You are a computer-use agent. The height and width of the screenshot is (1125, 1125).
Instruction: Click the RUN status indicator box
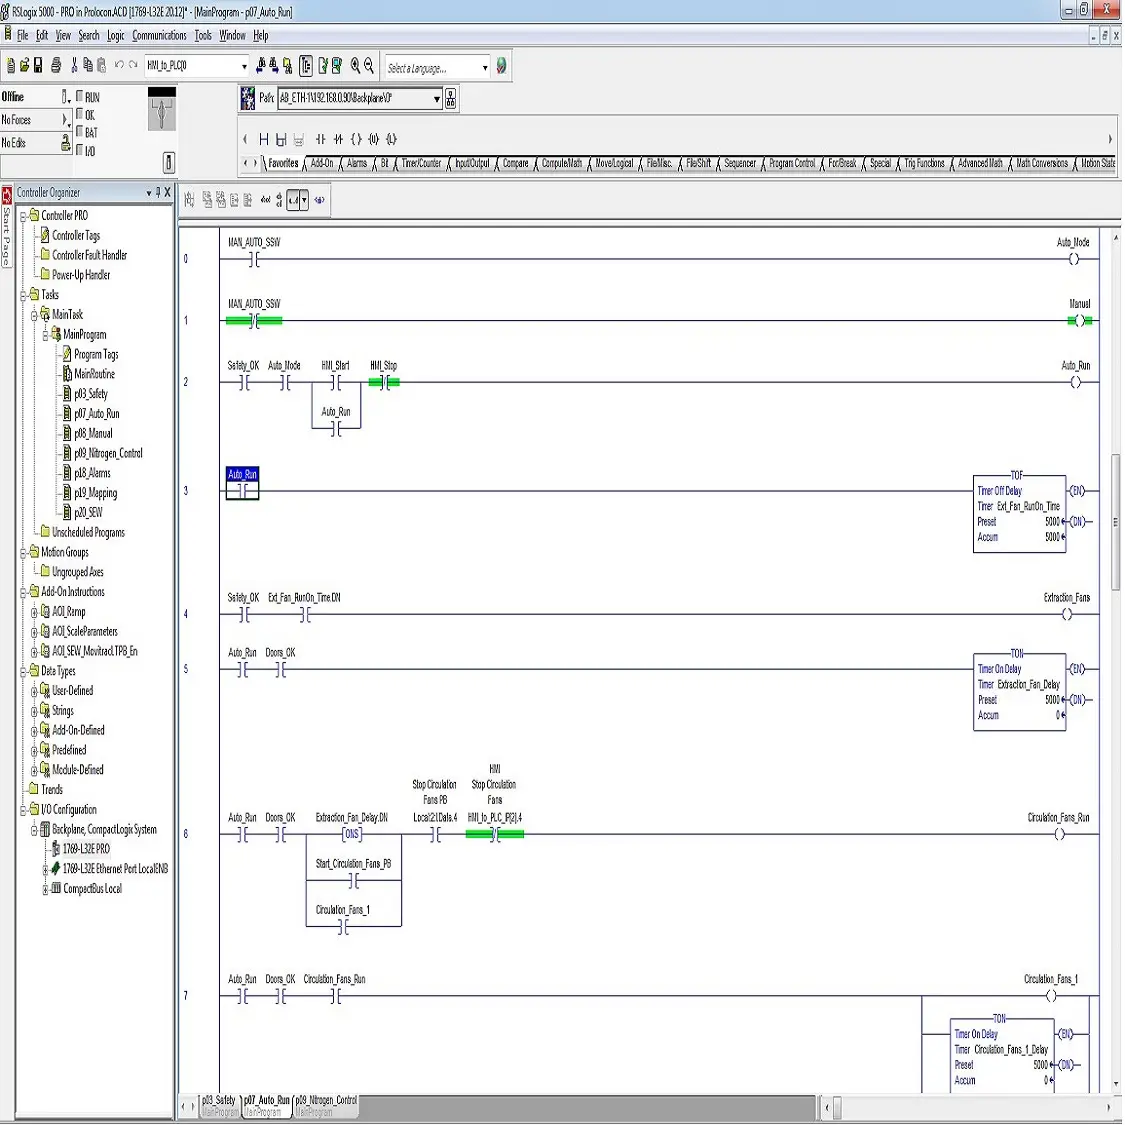(80, 96)
